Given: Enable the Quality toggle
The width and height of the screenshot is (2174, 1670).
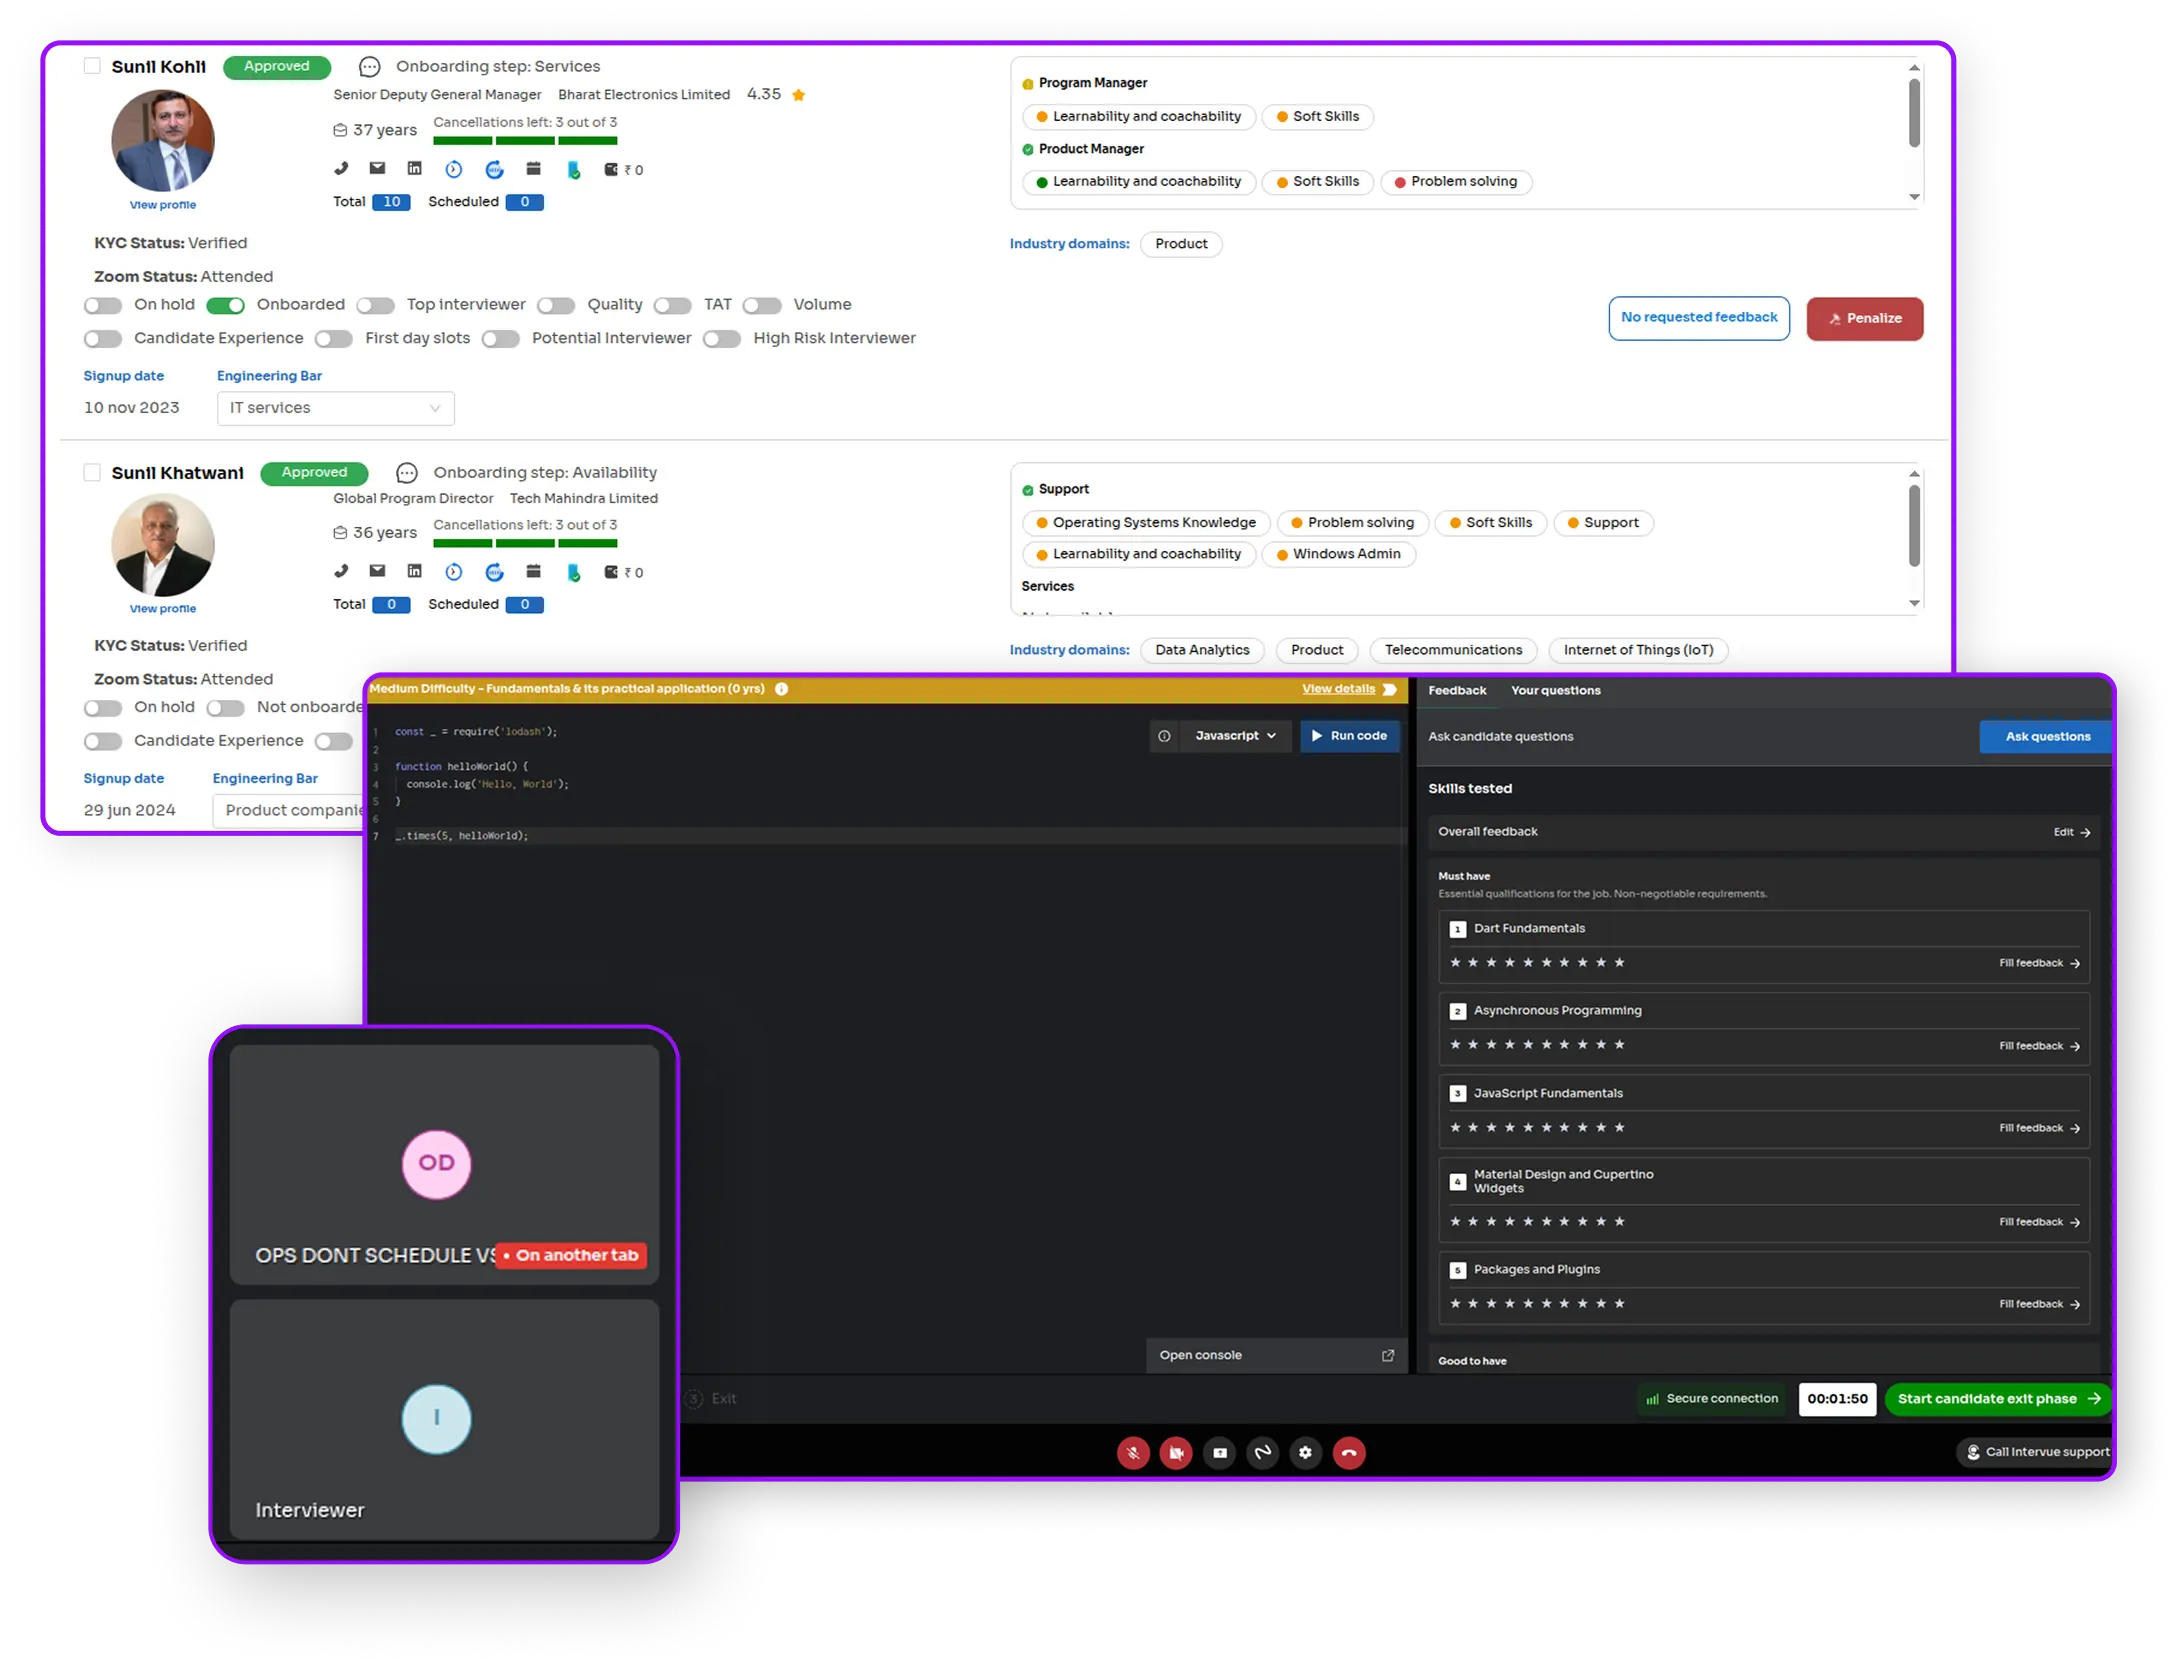Looking at the screenshot, I should tap(556, 305).
